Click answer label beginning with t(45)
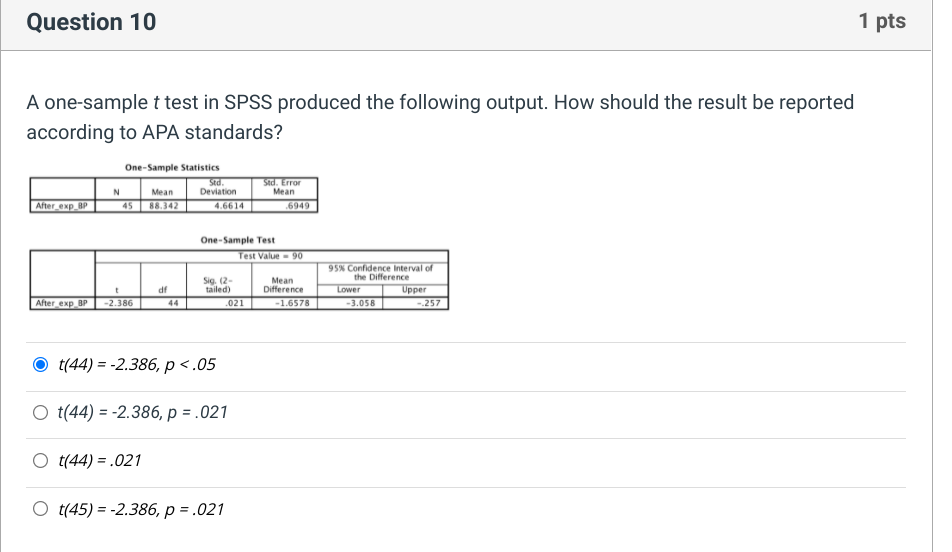Viewport: 952px width, 552px height. [x=141, y=509]
